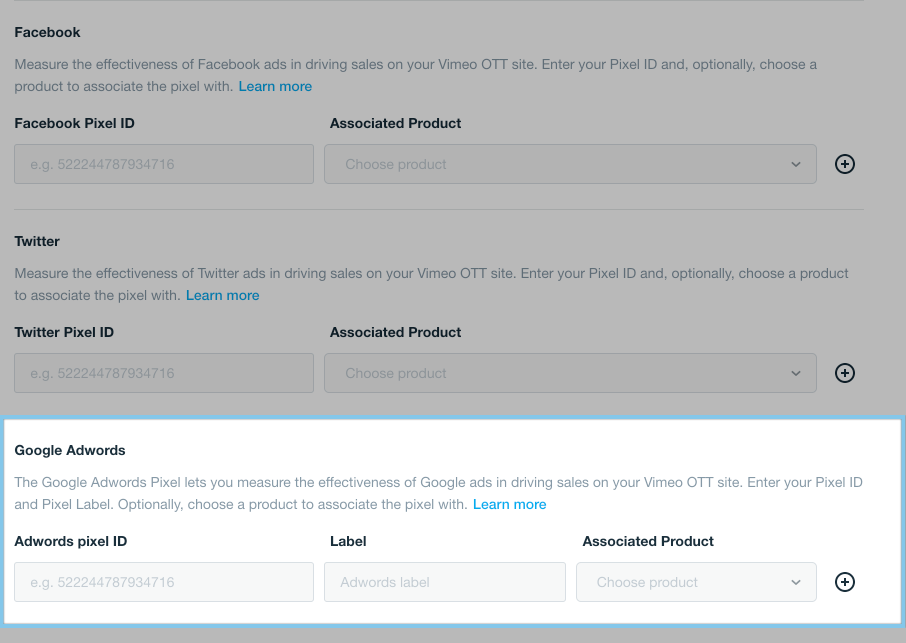
Task: Click into the Twitter Pixel ID field
Action: click(x=164, y=373)
